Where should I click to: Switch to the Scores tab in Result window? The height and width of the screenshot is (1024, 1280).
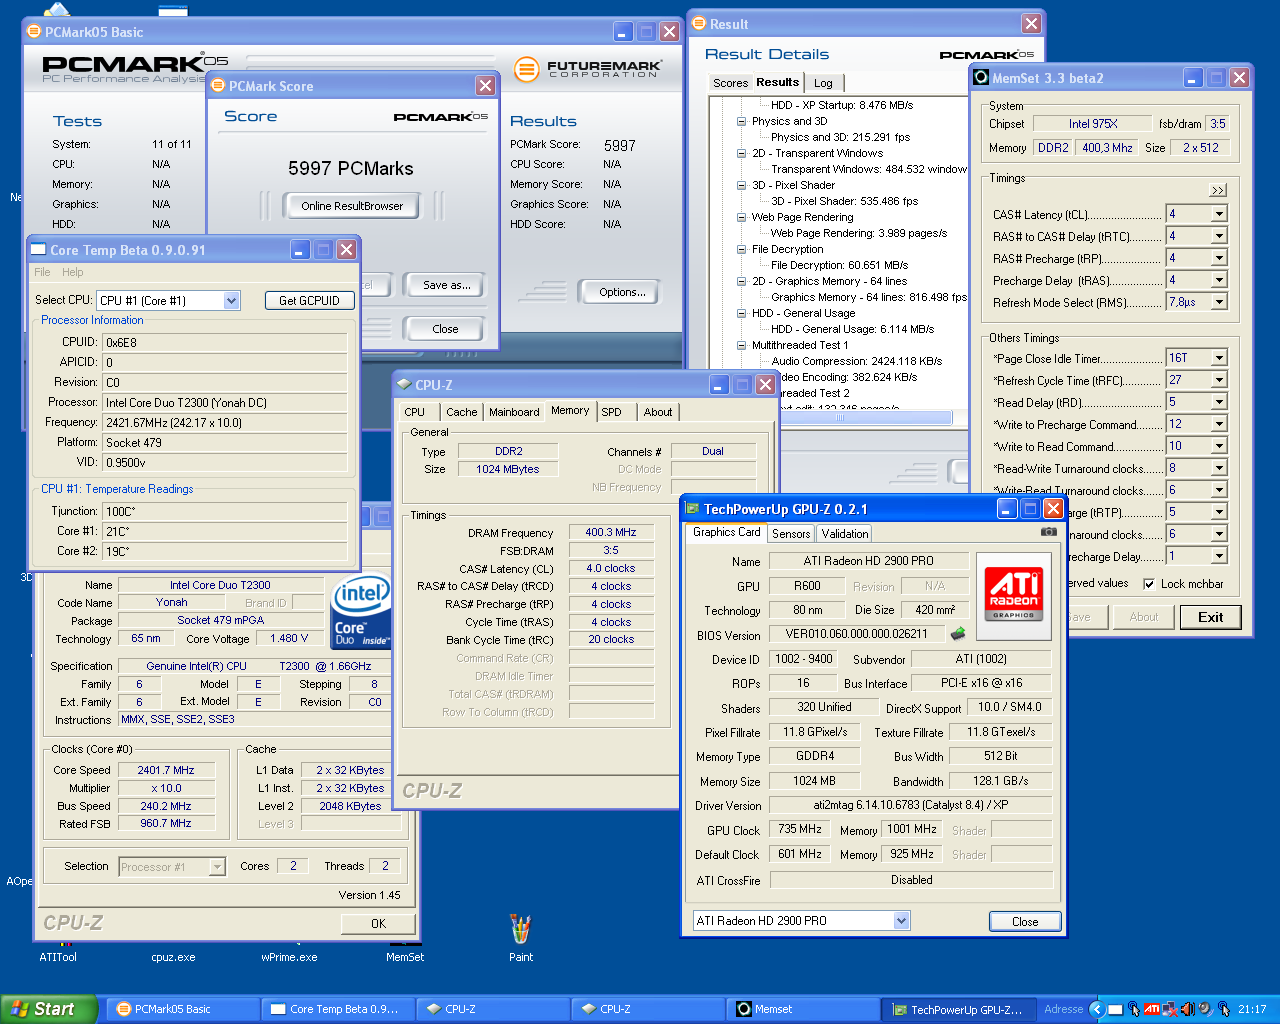[x=730, y=83]
